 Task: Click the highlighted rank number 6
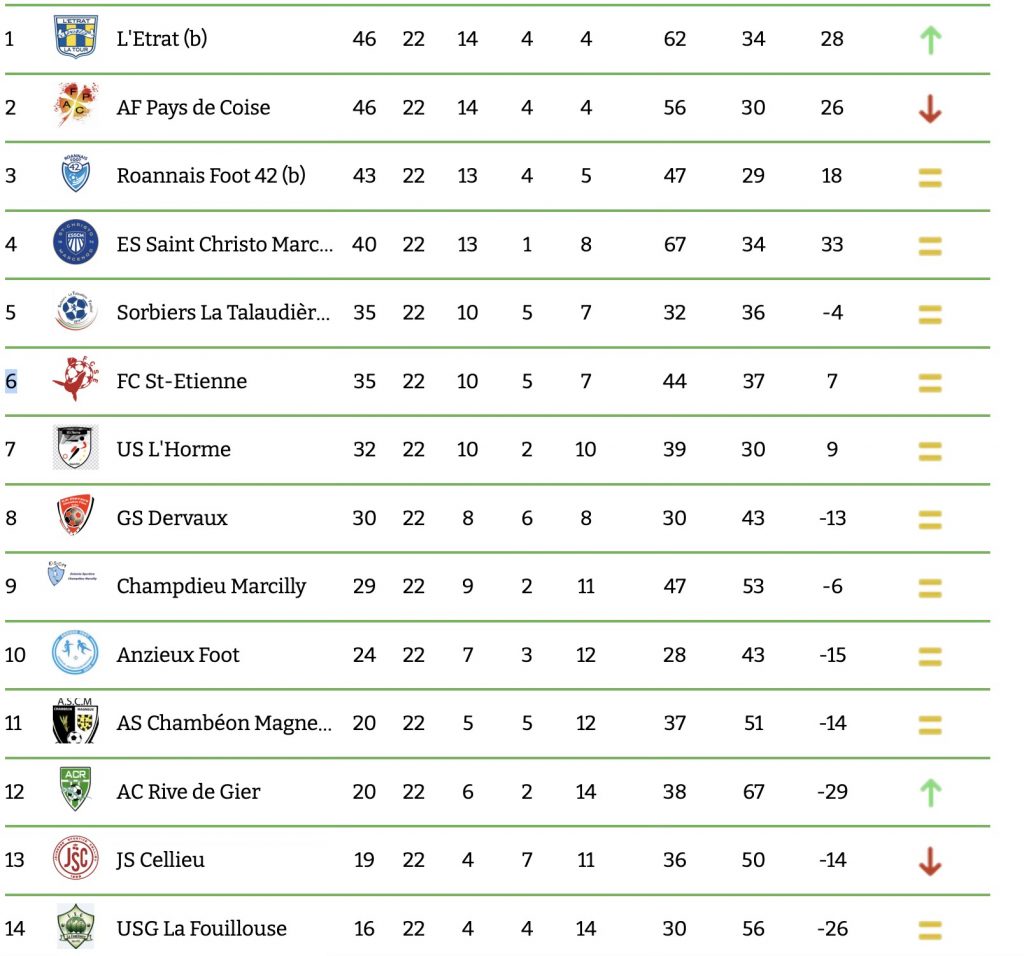click(x=10, y=381)
